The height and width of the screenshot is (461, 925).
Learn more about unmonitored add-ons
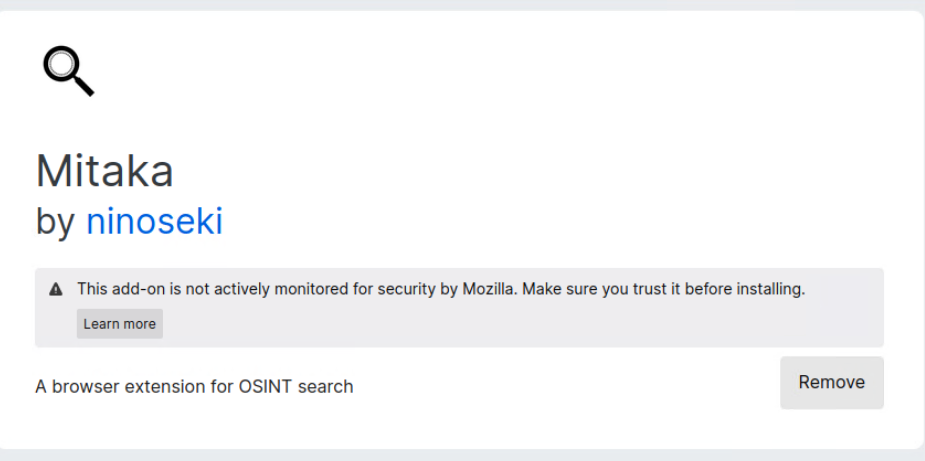120,323
